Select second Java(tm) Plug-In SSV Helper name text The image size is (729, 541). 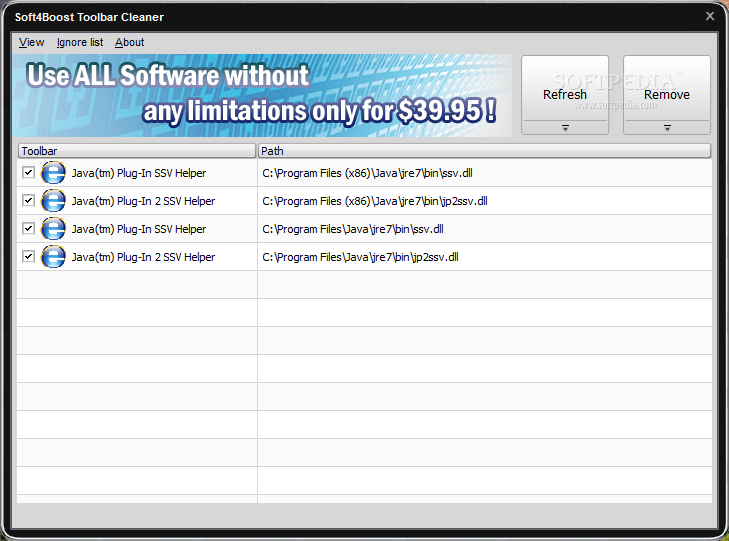[x=139, y=229]
